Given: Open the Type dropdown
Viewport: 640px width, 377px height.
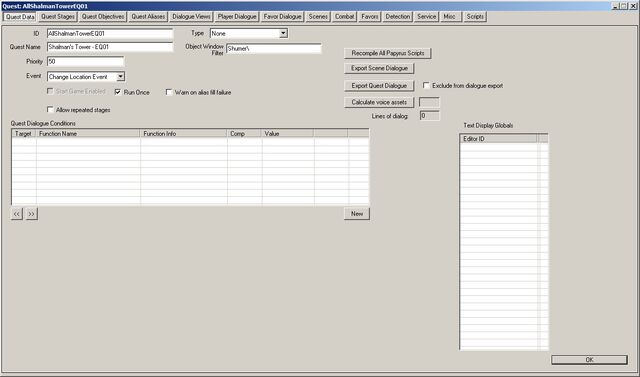Looking at the screenshot, I should click(283, 33).
